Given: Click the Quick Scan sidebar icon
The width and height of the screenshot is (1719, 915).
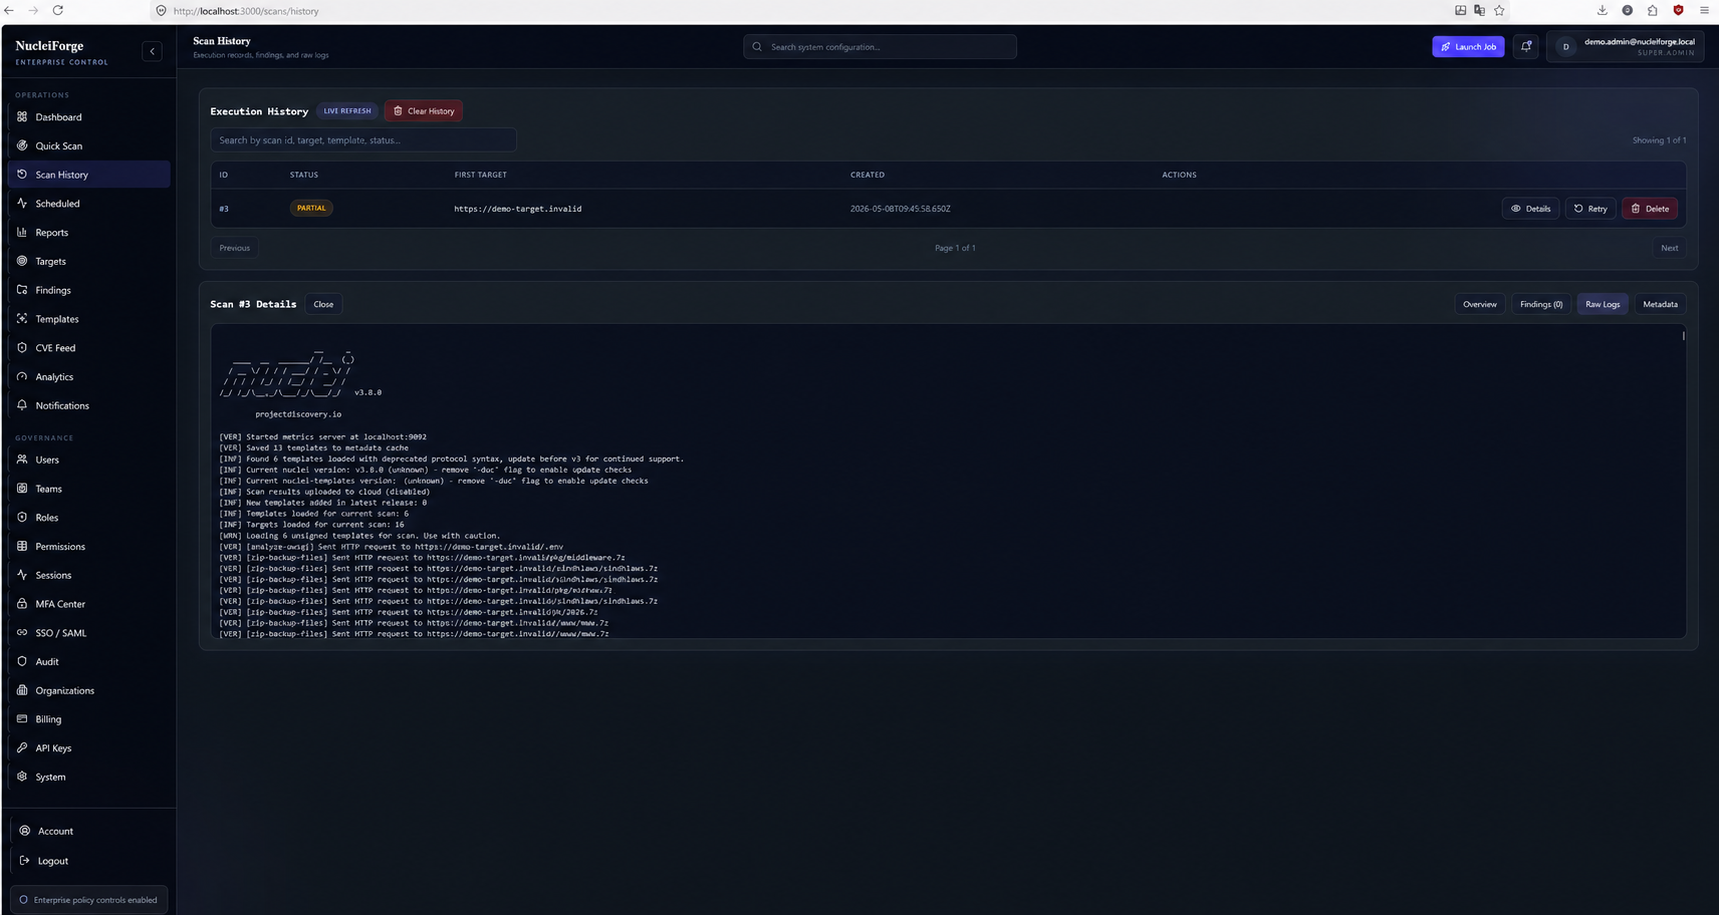Looking at the screenshot, I should tap(22, 145).
